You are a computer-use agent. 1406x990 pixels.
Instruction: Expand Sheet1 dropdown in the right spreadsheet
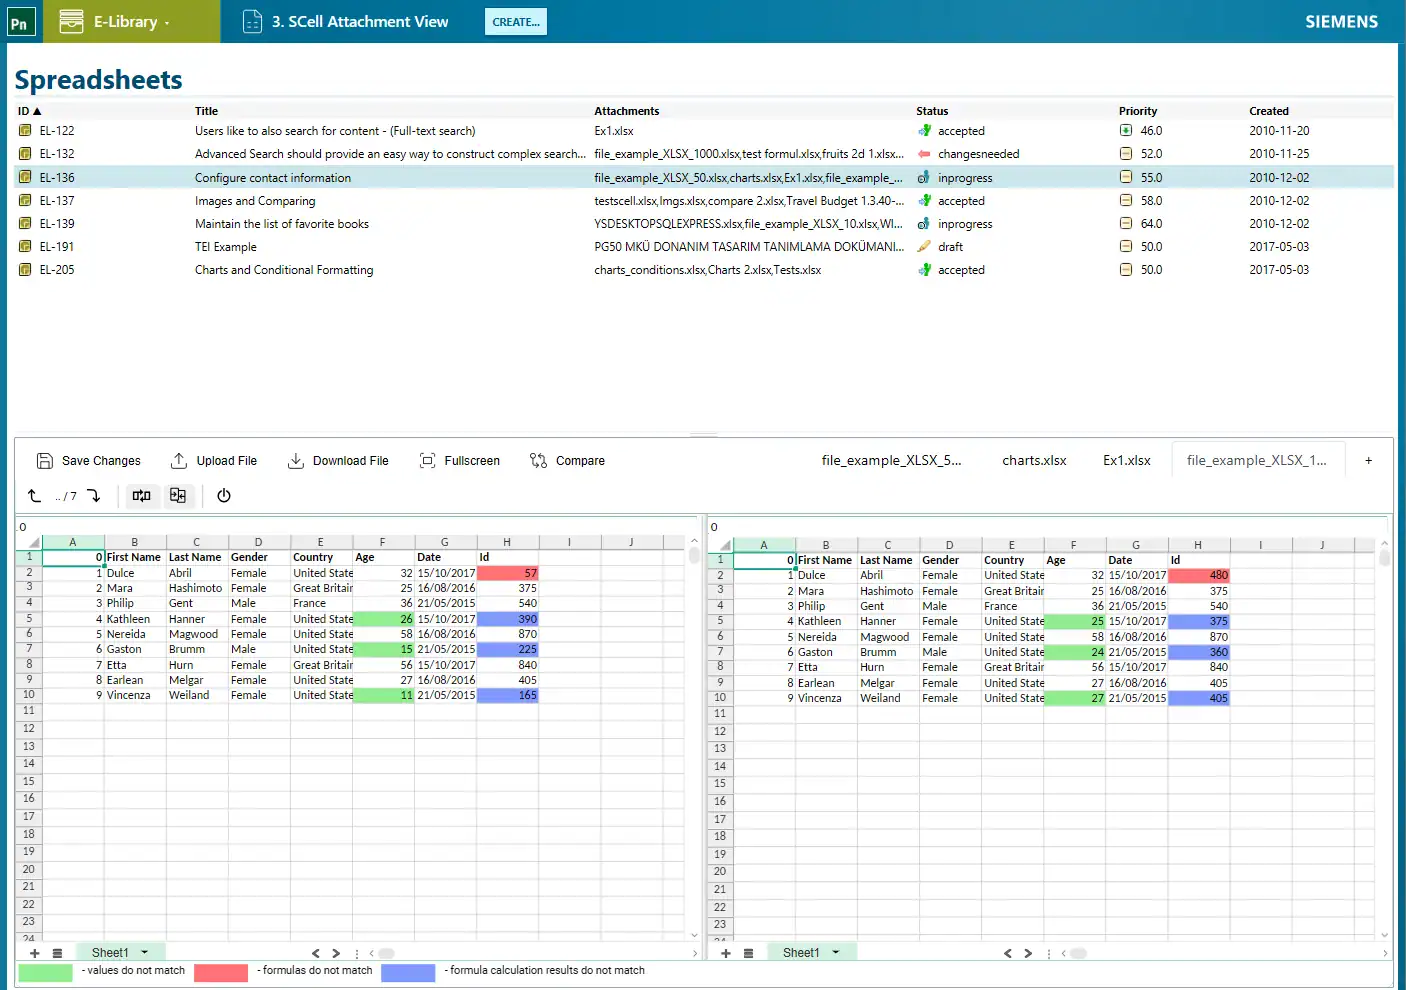(x=836, y=953)
